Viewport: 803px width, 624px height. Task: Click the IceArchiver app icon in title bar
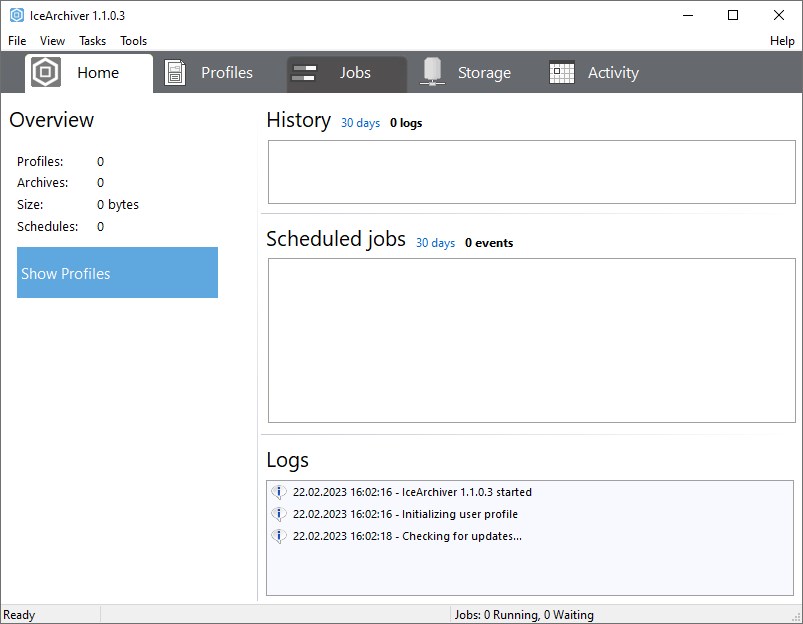pyautogui.click(x=16, y=15)
